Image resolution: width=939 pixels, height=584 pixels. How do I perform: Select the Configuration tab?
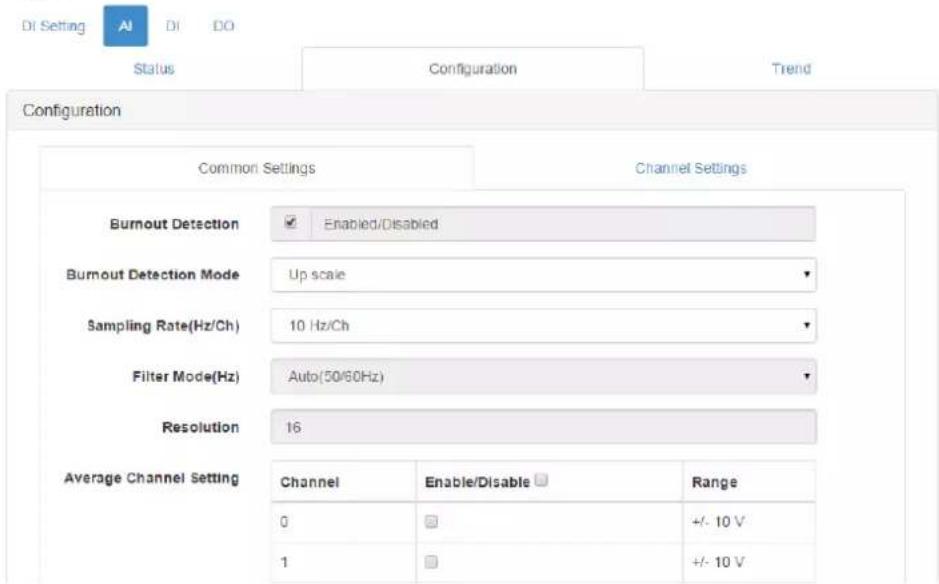coord(472,69)
